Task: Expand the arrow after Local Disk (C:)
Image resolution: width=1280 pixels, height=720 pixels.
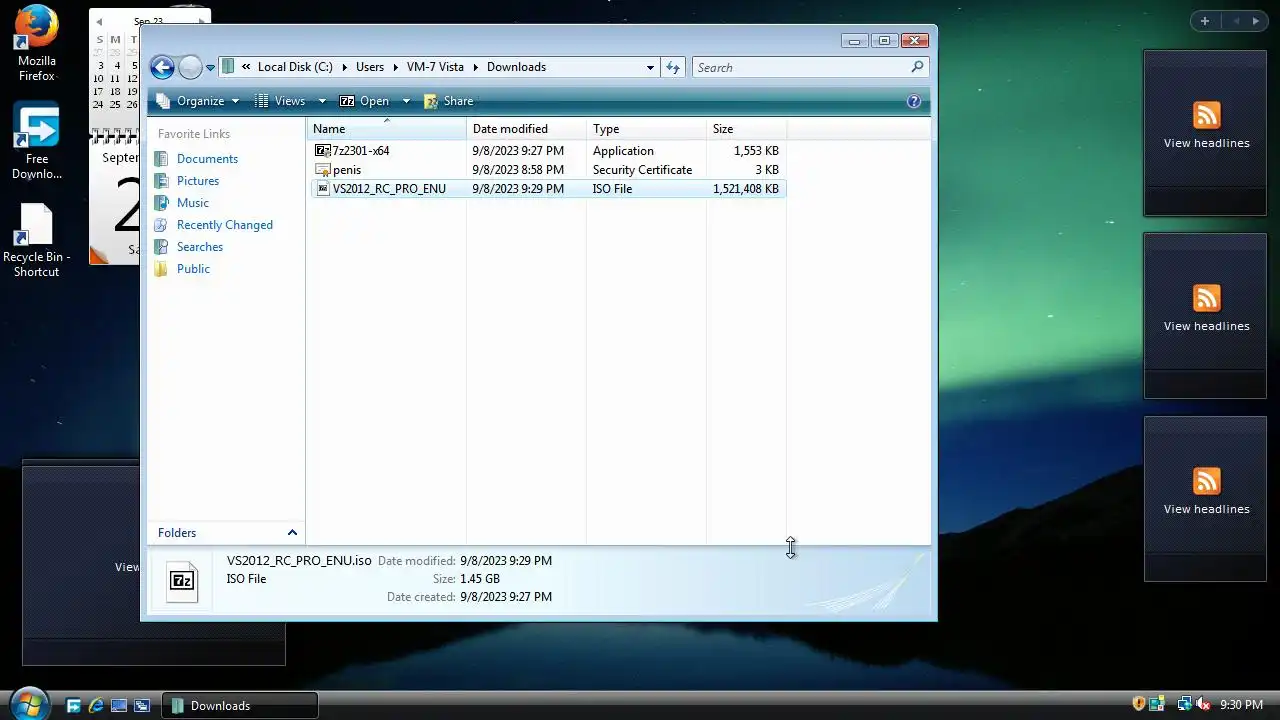Action: 343,67
